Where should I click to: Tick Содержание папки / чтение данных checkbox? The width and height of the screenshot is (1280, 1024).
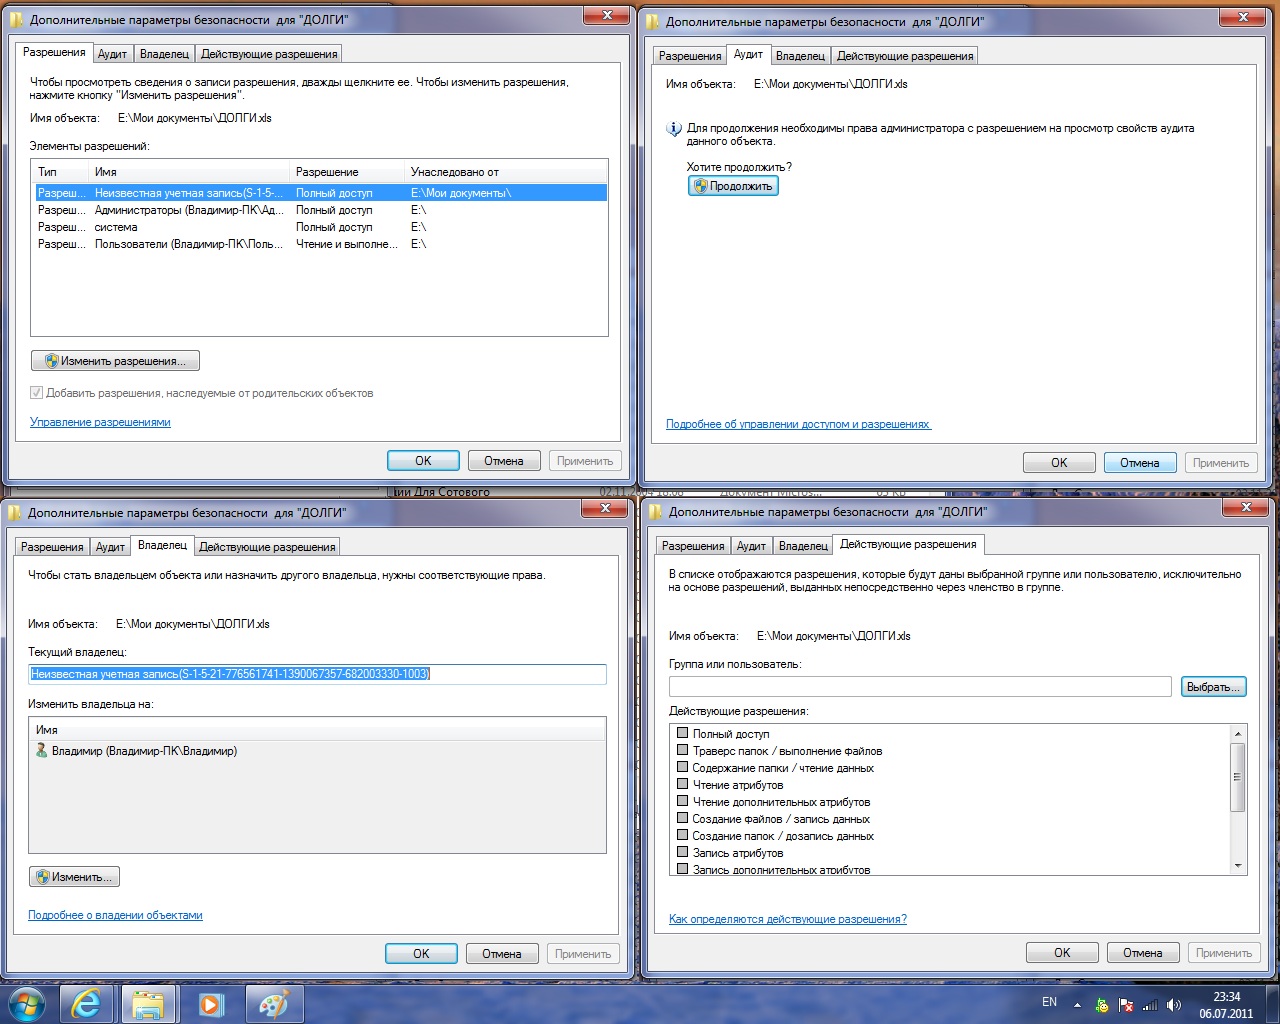[683, 767]
